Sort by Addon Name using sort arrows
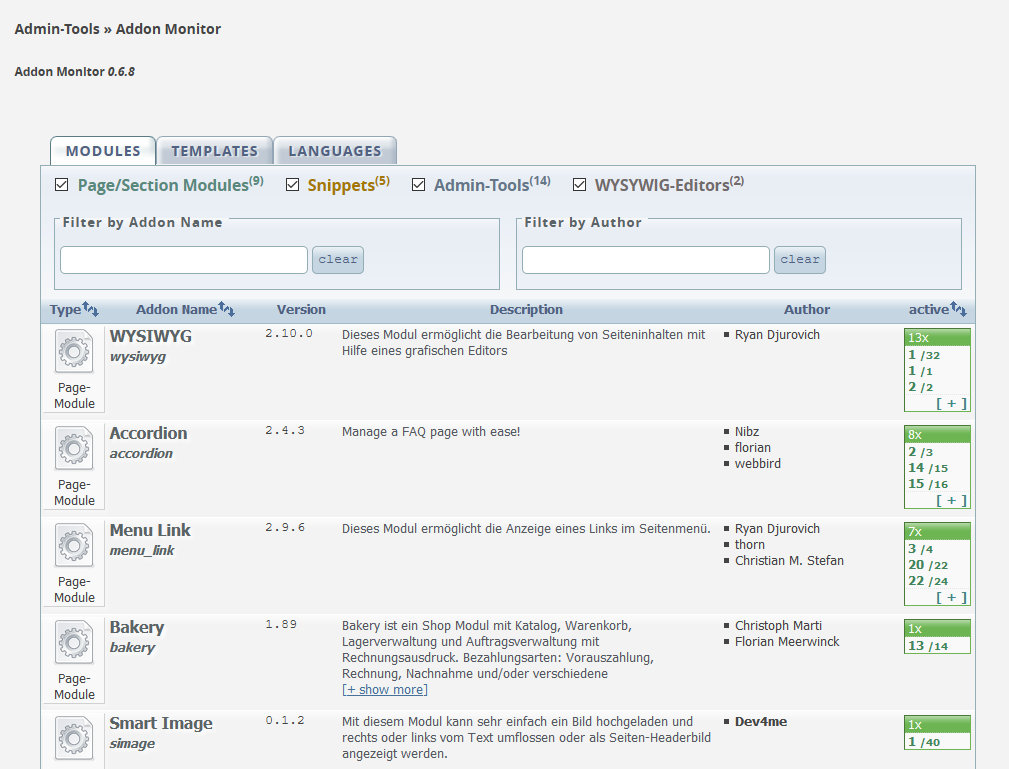Image resolution: width=1009 pixels, height=769 pixels. click(x=226, y=309)
